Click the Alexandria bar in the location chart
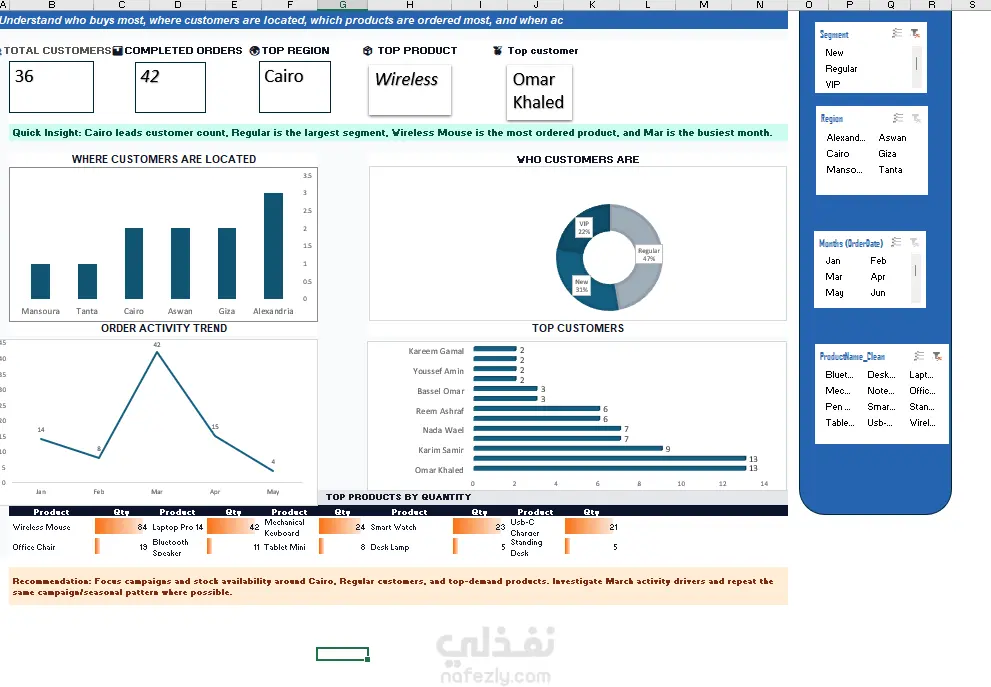 coord(274,246)
